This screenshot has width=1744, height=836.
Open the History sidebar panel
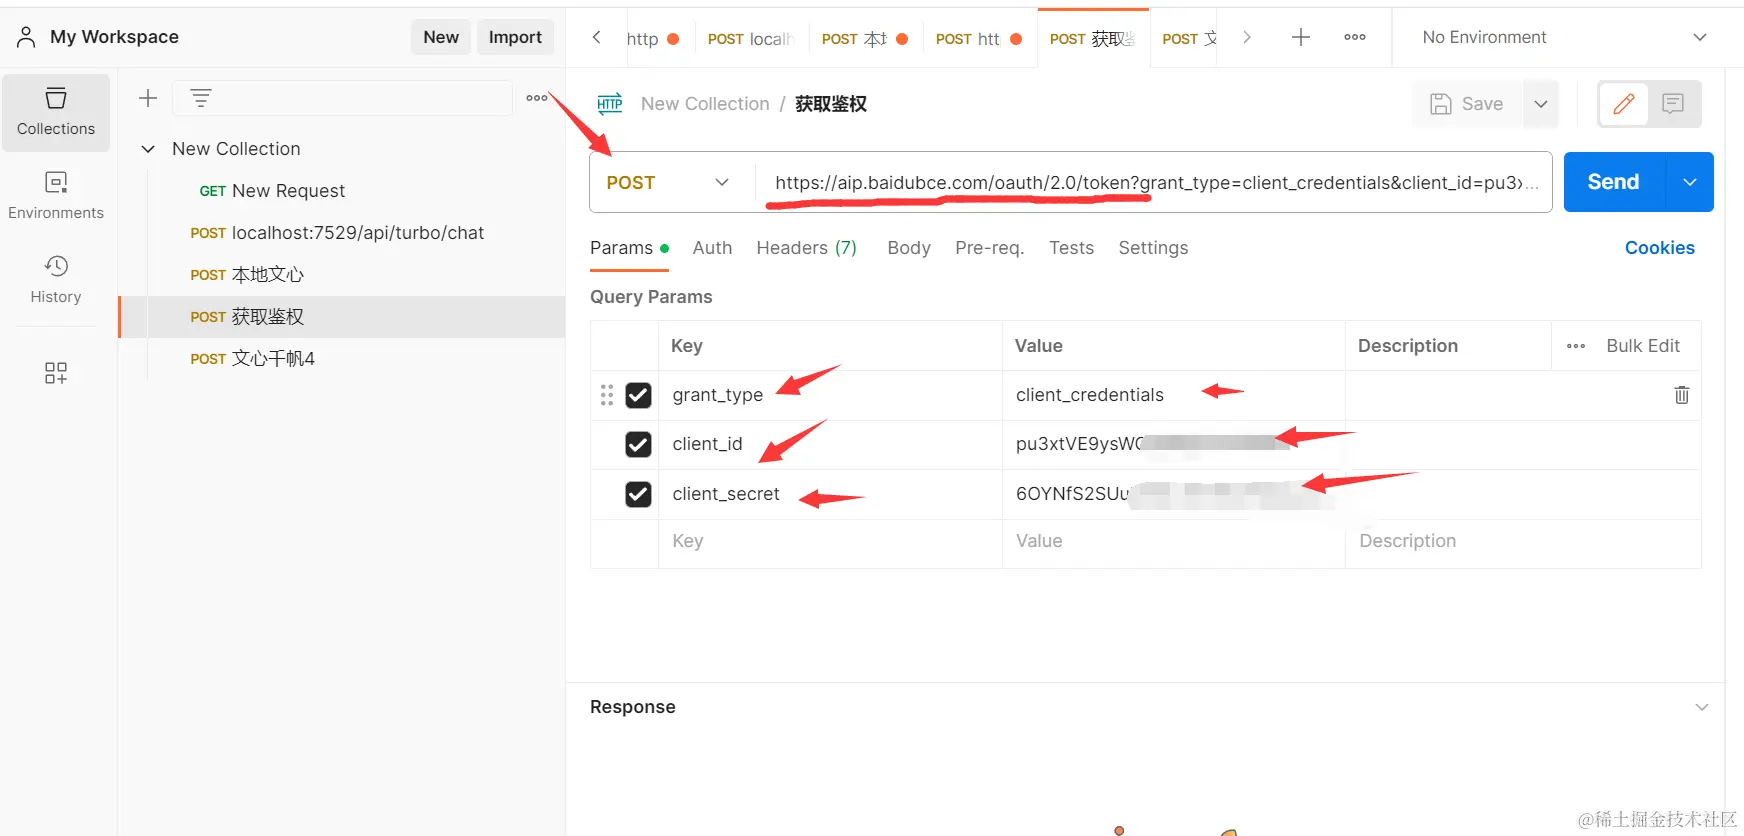click(56, 280)
